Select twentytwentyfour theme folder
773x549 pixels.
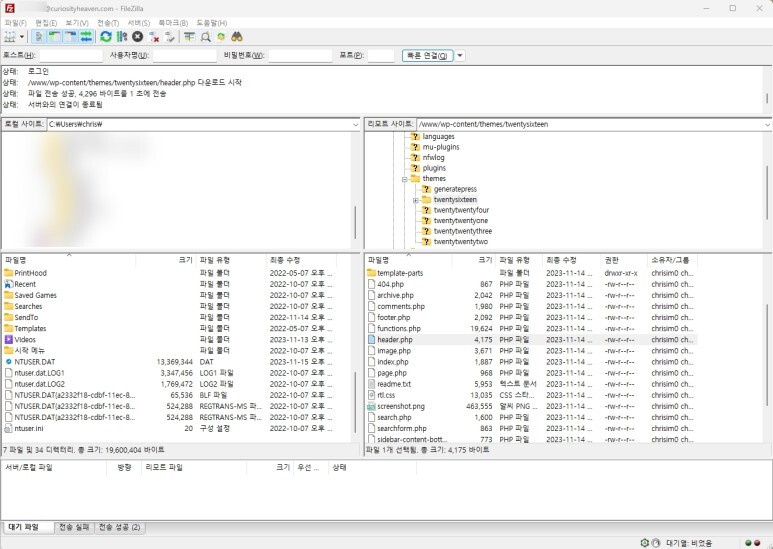coord(461,210)
